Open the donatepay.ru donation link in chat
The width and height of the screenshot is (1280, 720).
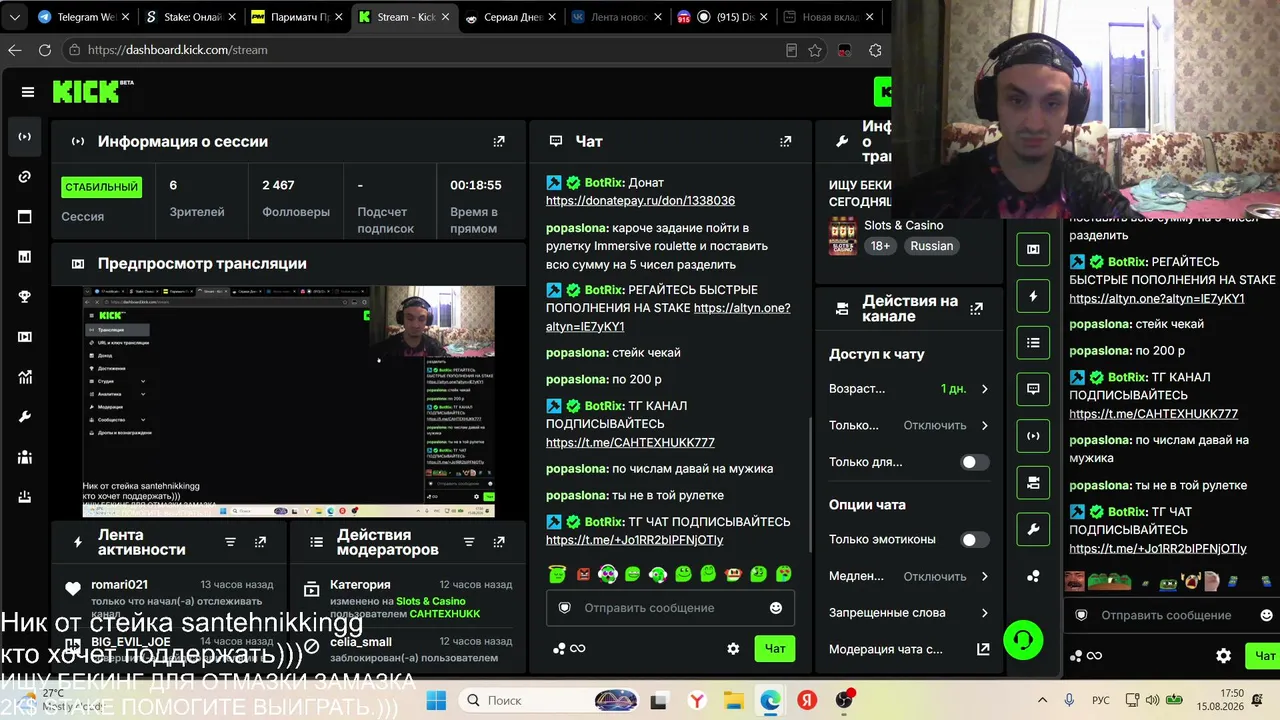[640, 201]
